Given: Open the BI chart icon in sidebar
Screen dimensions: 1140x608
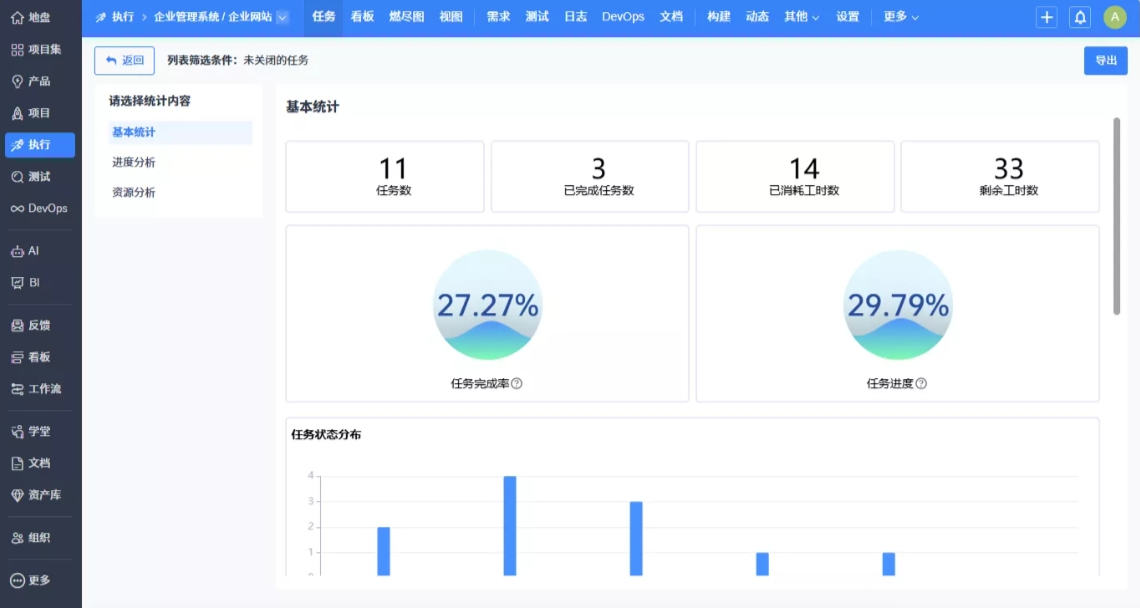Looking at the screenshot, I should [x=17, y=283].
